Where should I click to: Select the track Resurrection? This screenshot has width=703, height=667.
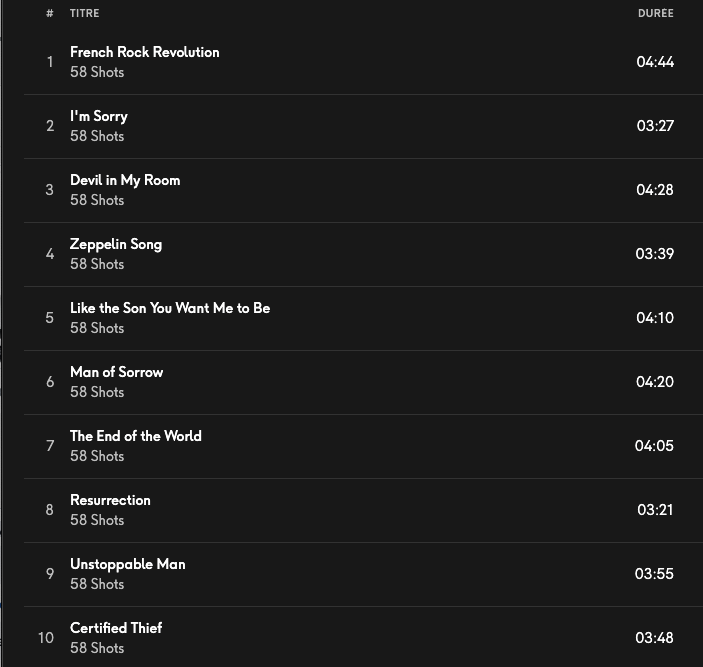pos(110,500)
